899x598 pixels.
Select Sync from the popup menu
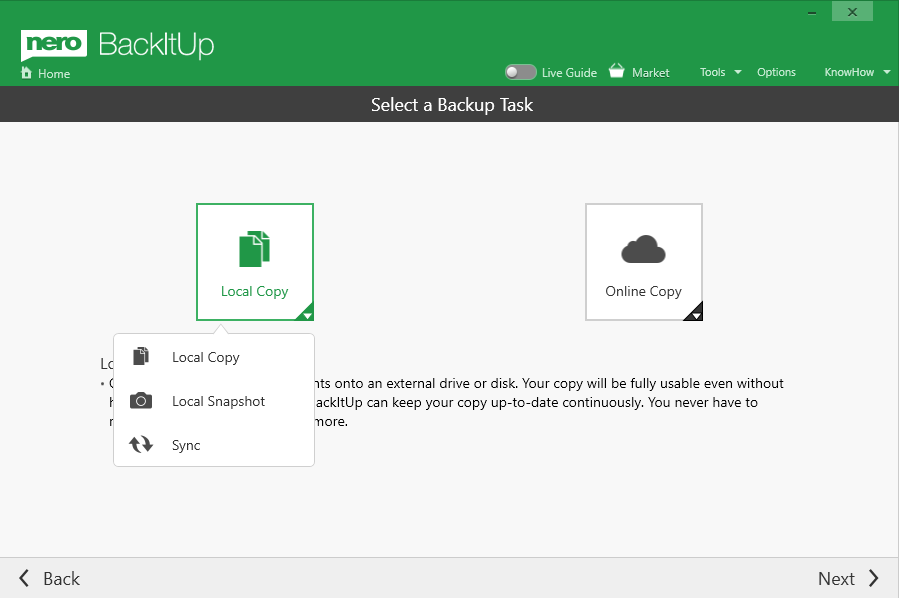[187, 445]
